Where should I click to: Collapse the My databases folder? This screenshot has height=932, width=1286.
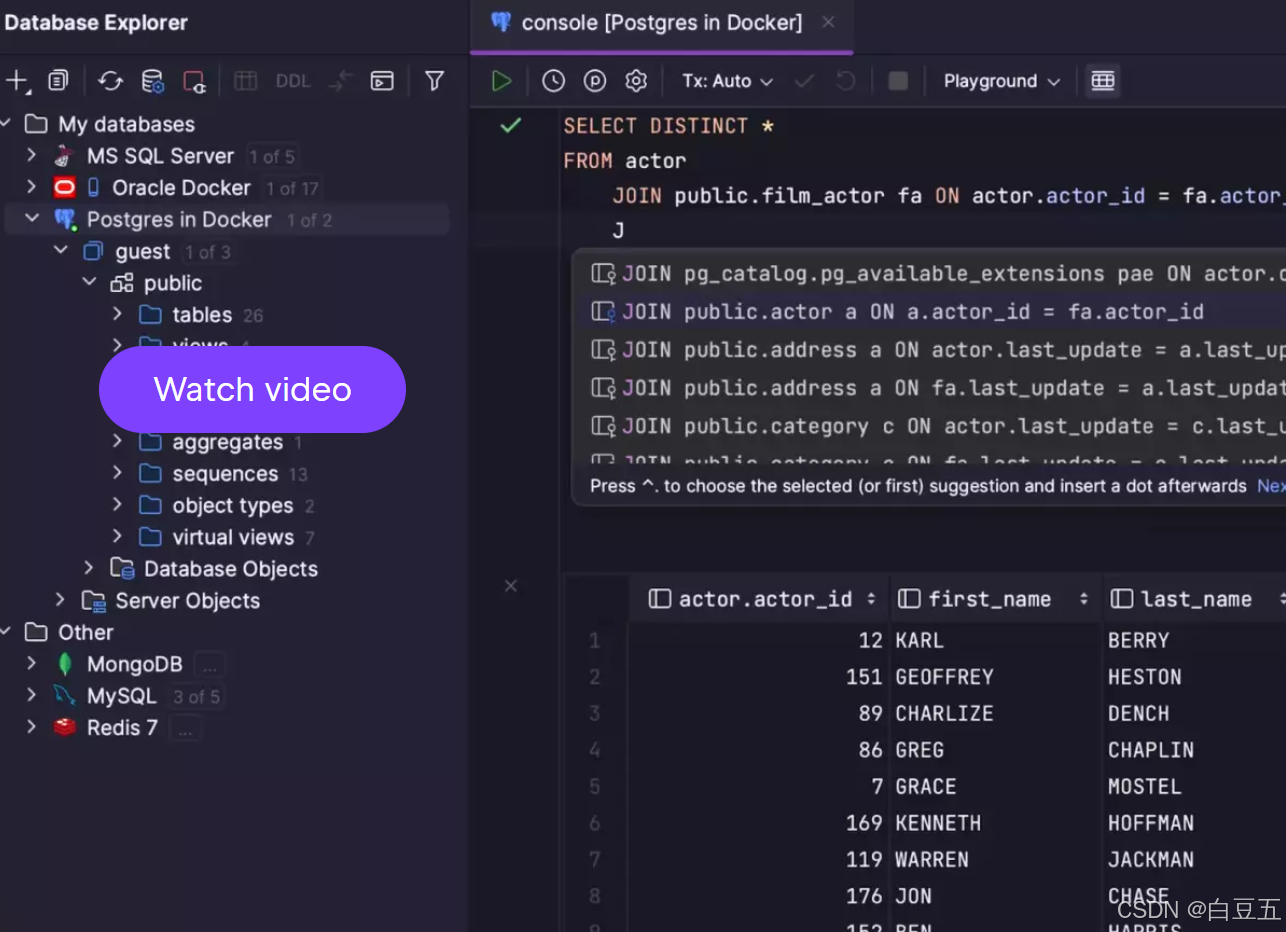[x=5, y=124]
